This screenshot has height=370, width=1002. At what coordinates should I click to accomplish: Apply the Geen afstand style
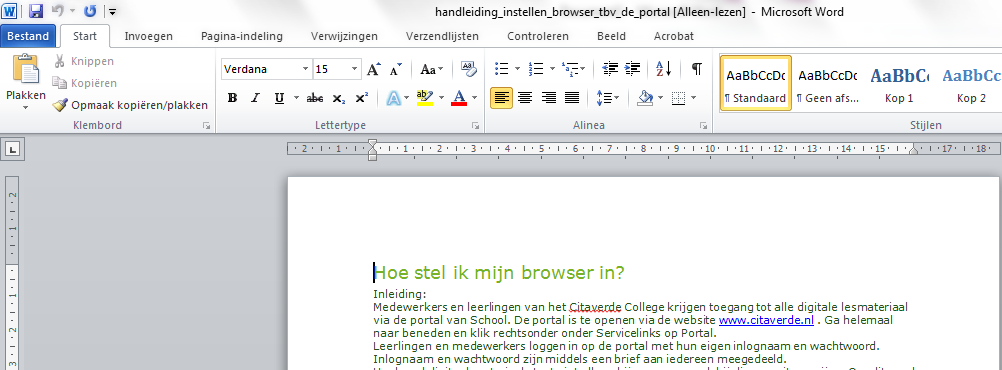[828, 83]
